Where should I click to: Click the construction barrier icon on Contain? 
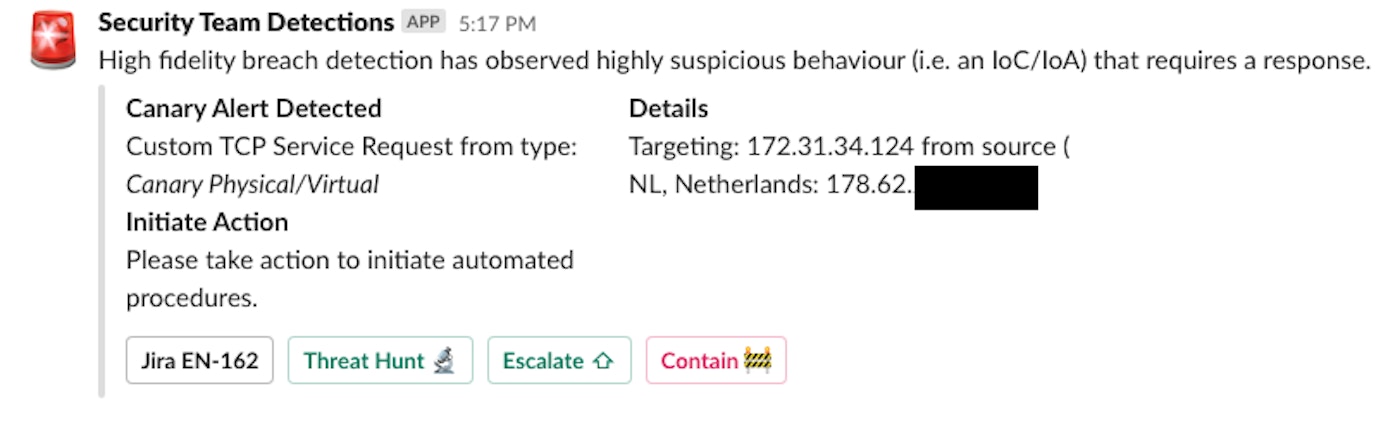click(x=757, y=360)
